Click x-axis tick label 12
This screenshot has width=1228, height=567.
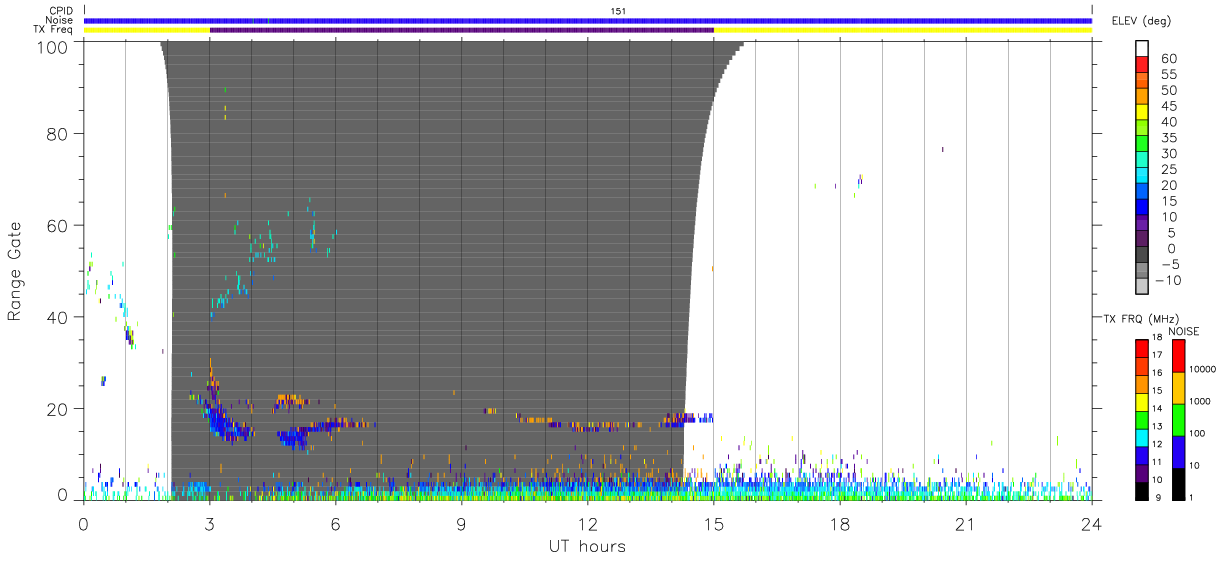pos(587,524)
